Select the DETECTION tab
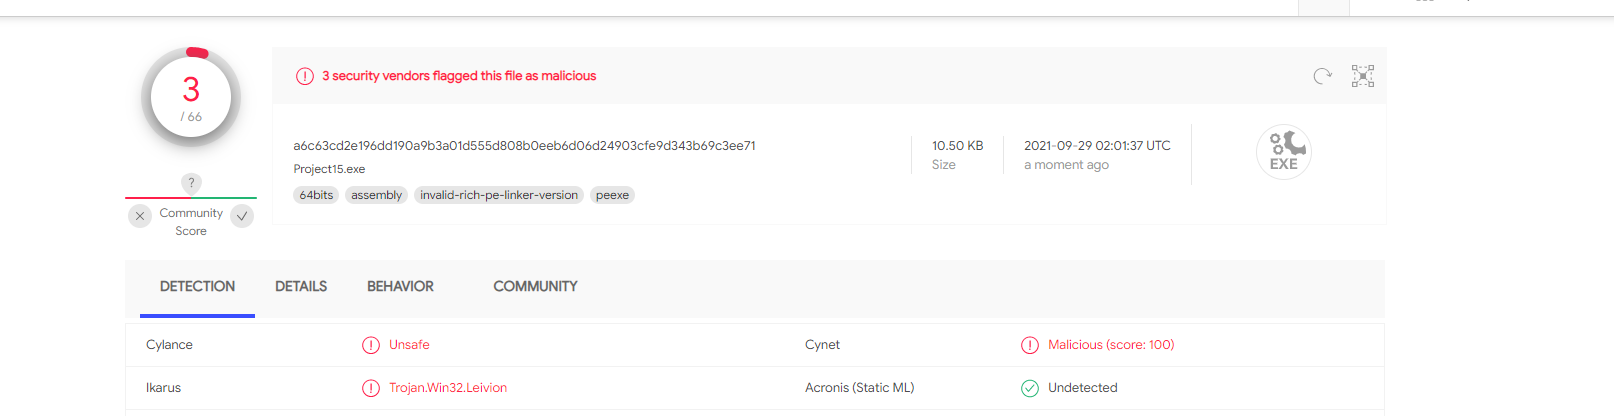Image resolution: width=1614 pixels, height=416 pixels. pos(197,286)
